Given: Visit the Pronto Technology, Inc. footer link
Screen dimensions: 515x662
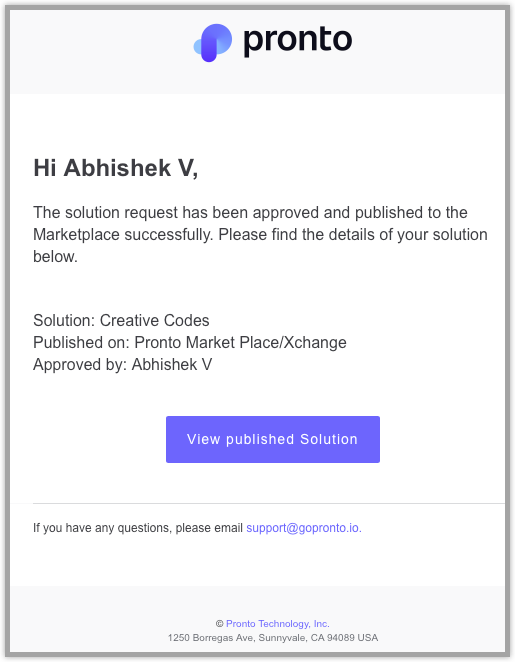Looking at the screenshot, I should (278, 624).
